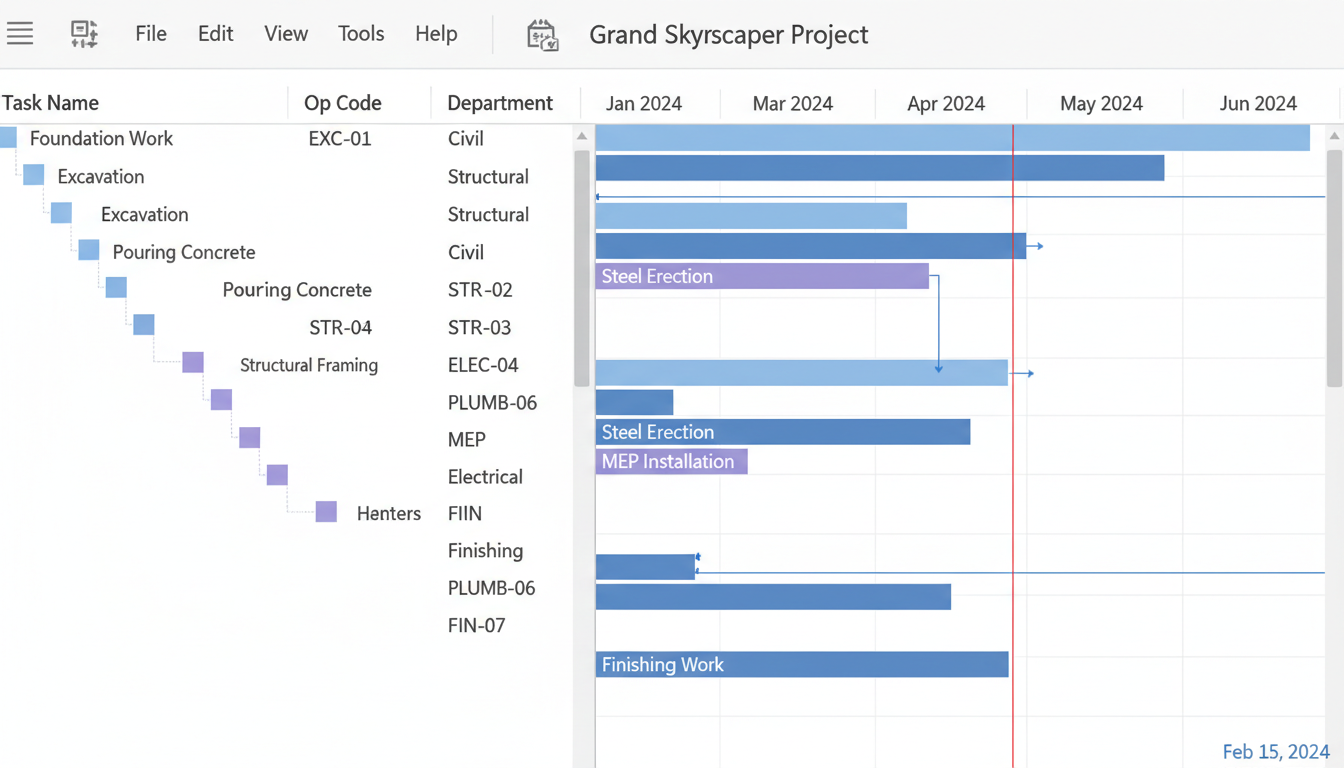Click the Finishing Work Gantt bar
1344x768 pixels.
[802, 664]
